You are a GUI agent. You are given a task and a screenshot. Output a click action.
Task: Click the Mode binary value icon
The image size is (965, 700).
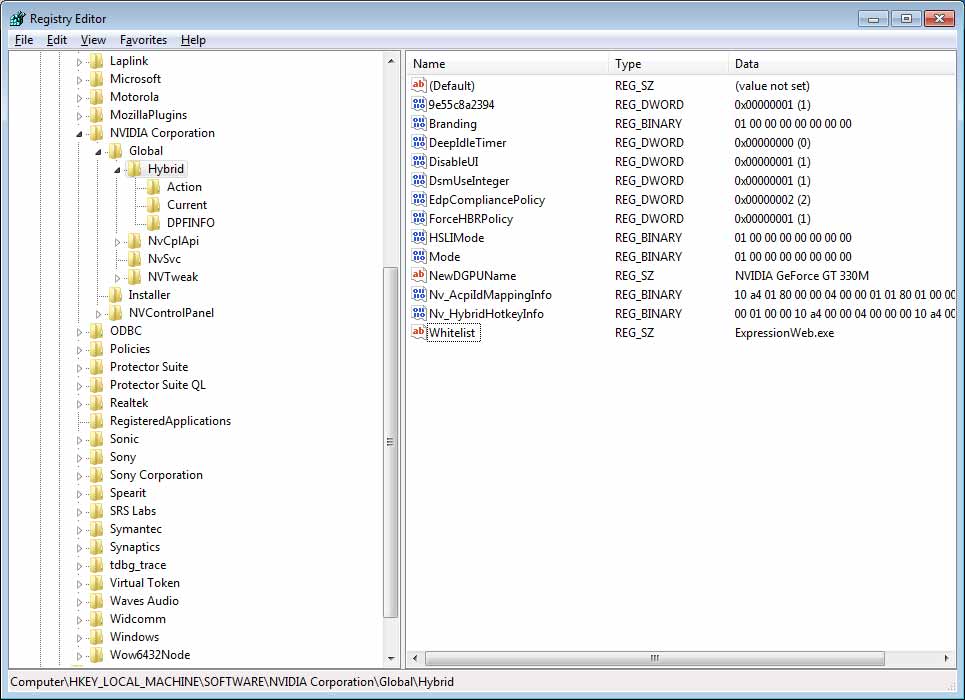[x=418, y=257]
